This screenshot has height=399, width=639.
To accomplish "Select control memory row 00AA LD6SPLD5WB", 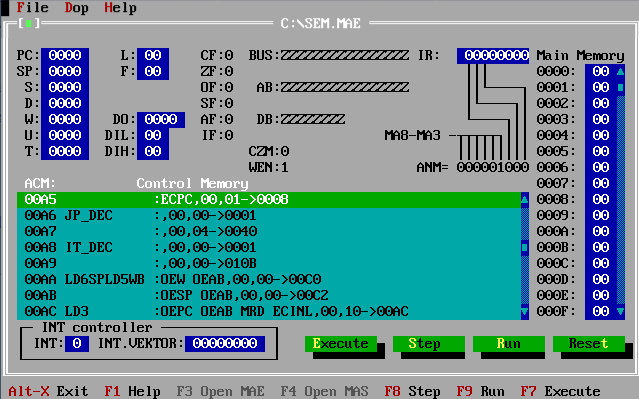I will click(x=269, y=279).
